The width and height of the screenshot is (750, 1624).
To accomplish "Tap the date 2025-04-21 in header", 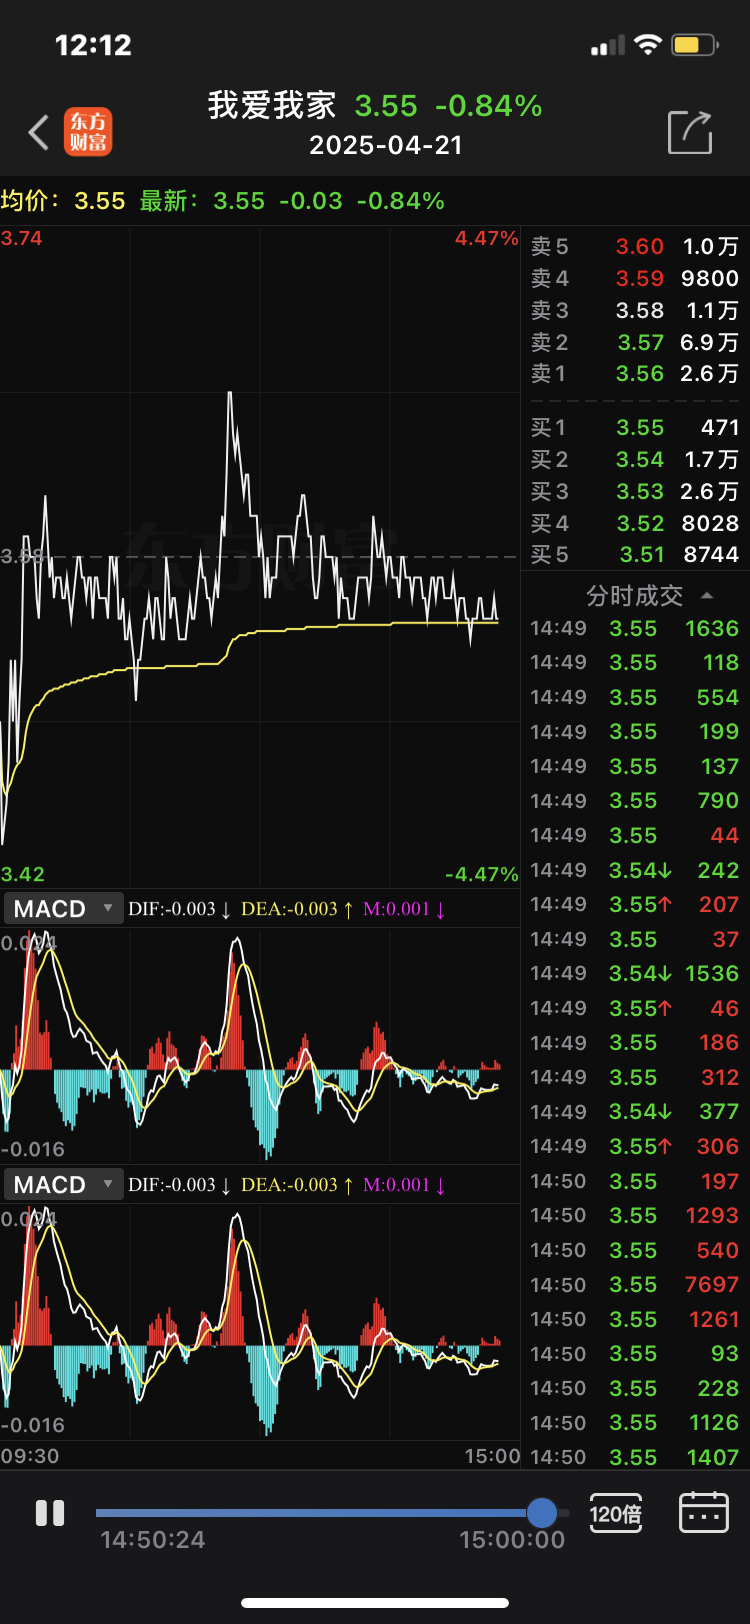I will point(386,146).
